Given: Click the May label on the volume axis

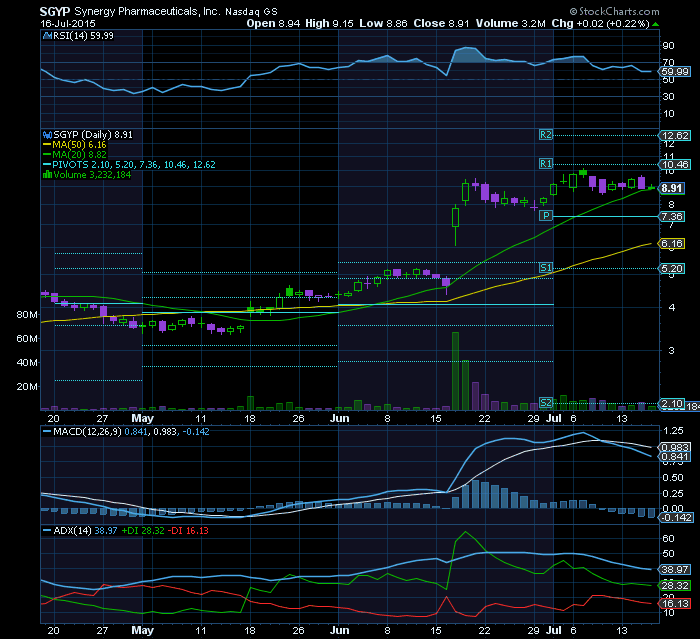Looking at the screenshot, I should (142, 418).
